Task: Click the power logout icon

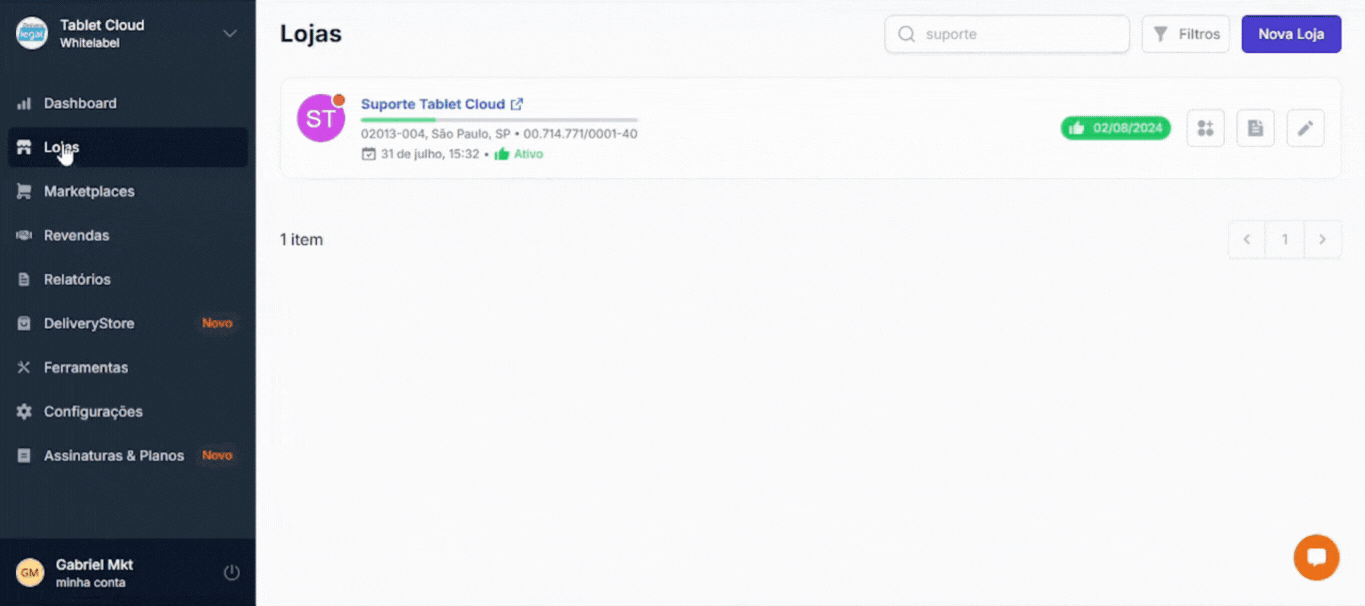Action: coord(231,573)
